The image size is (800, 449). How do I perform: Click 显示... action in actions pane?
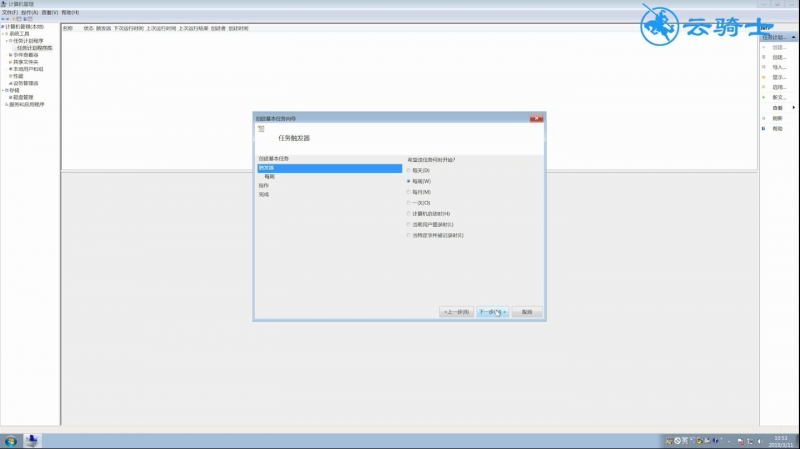point(779,78)
